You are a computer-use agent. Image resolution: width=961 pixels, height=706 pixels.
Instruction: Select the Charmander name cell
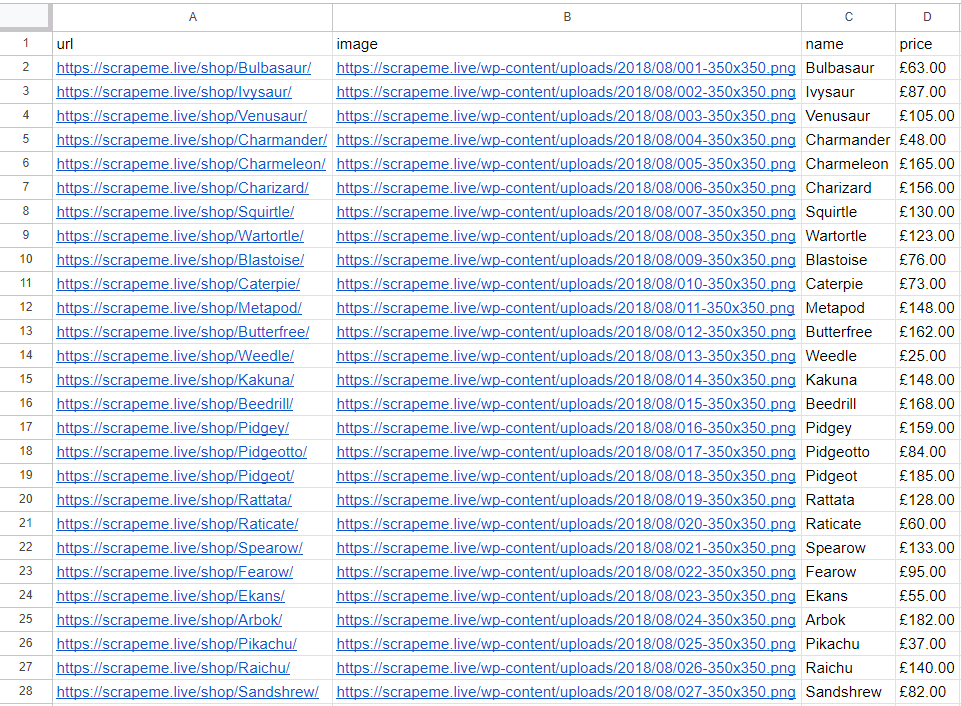pyautogui.click(x=848, y=140)
